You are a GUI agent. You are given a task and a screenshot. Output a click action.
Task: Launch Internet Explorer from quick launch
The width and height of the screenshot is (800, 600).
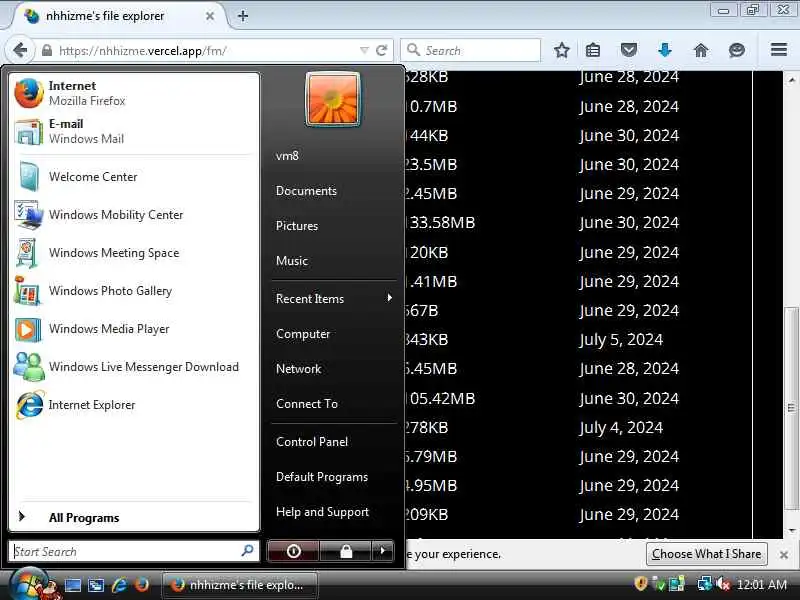coord(119,585)
